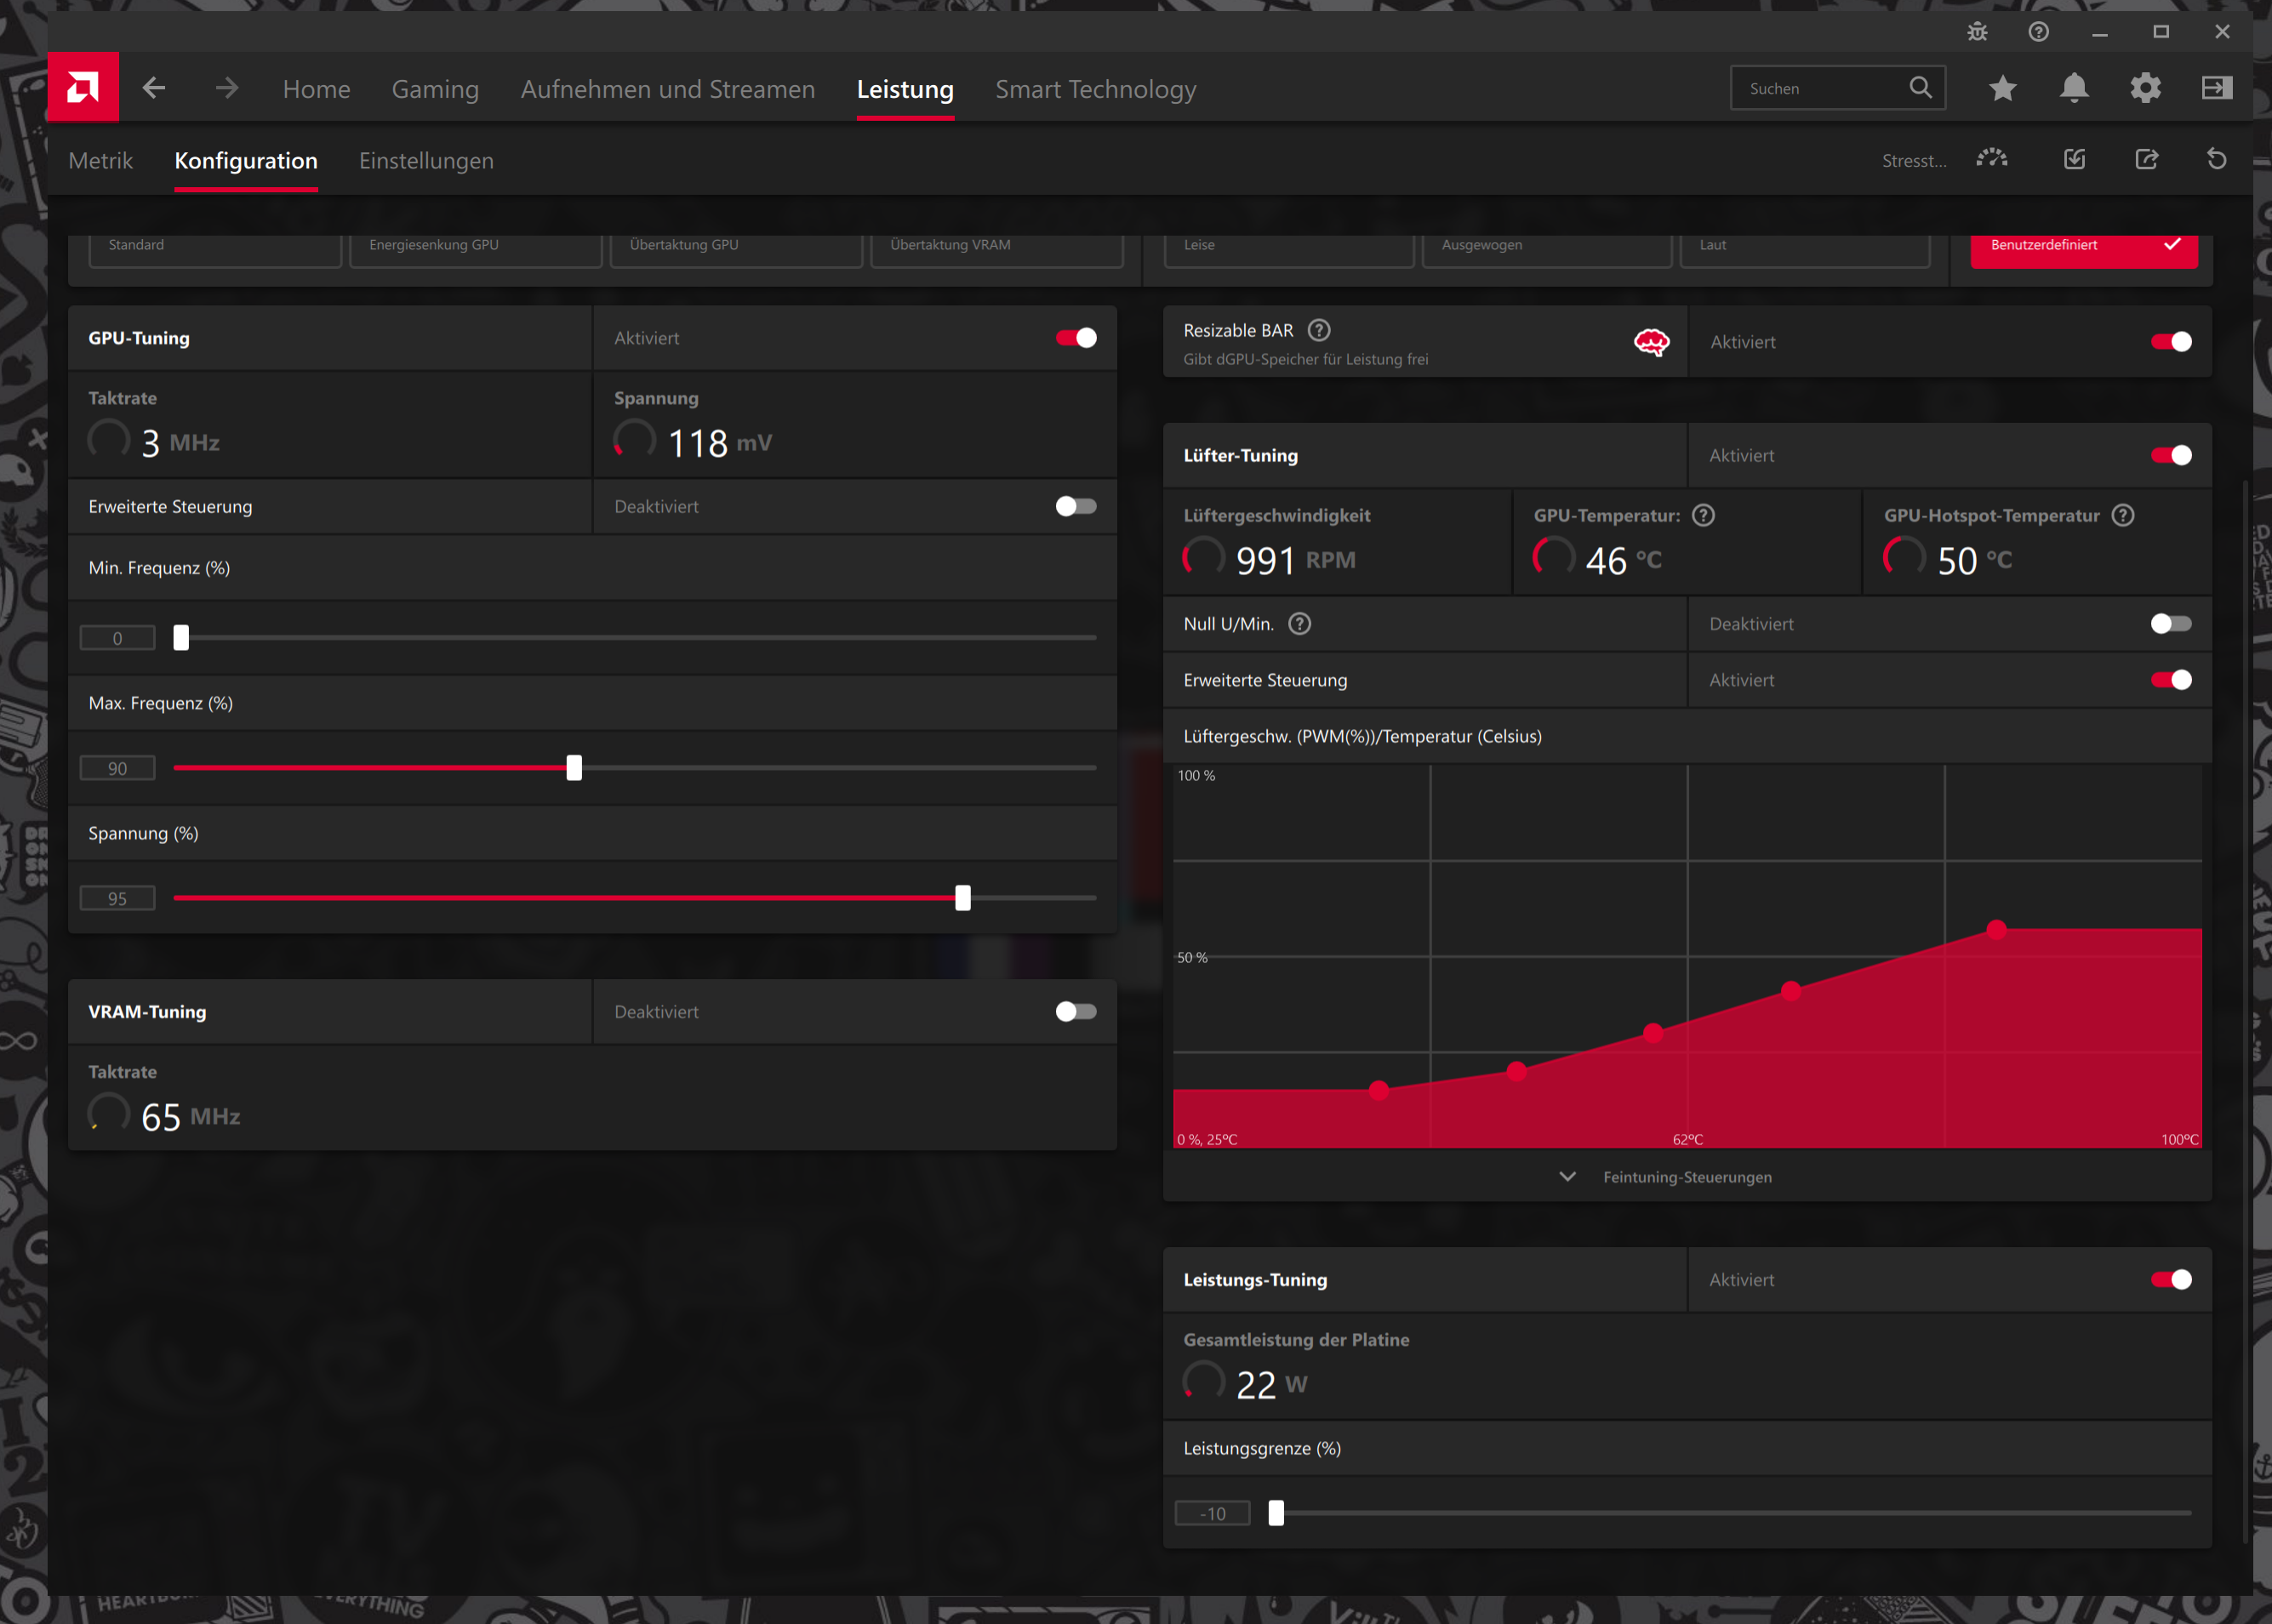
Task: Click the Max. Frequenz slider handle
Action: pyautogui.click(x=574, y=768)
